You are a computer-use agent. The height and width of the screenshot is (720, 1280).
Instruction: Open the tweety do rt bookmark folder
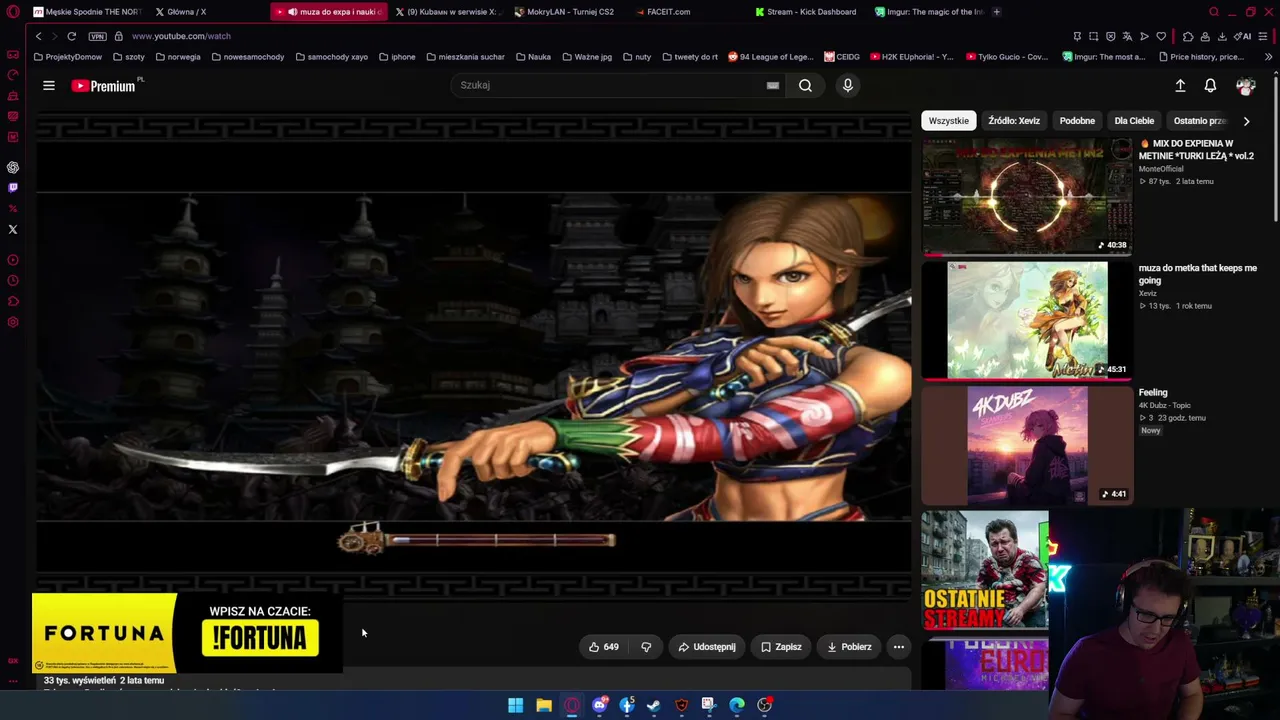[x=690, y=57]
